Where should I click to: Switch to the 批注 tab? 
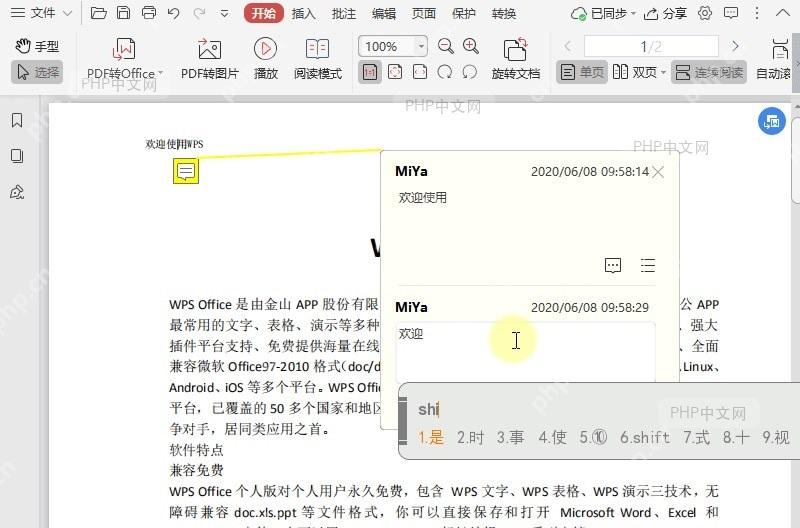(x=343, y=14)
